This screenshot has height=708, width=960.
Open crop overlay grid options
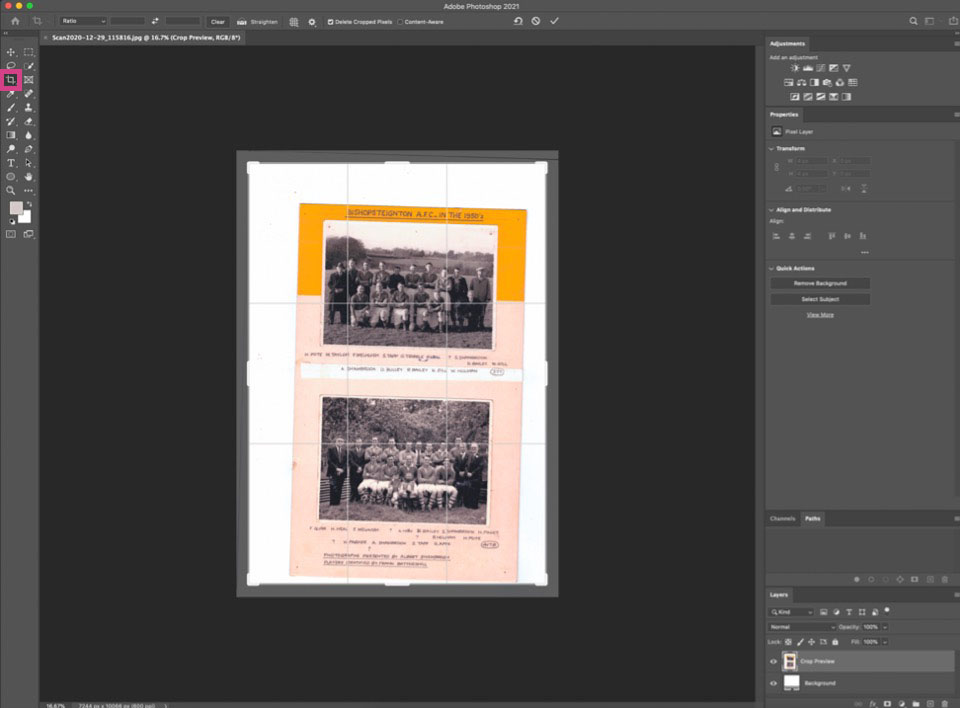(294, 22)
